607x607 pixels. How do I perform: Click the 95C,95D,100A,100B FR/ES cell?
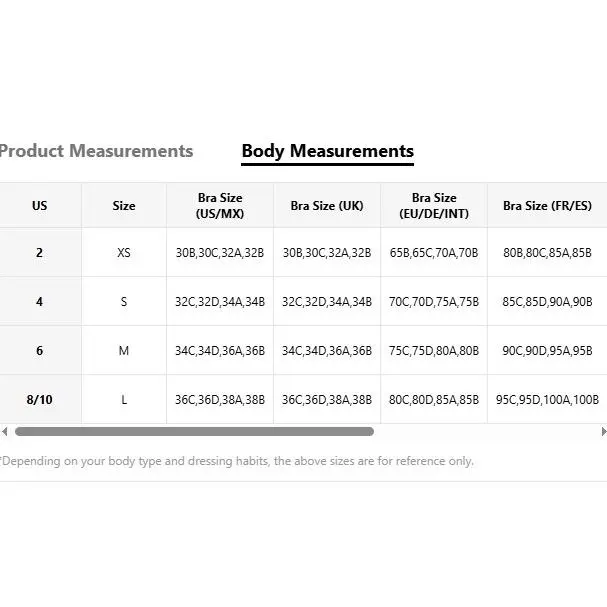[547, 400]
